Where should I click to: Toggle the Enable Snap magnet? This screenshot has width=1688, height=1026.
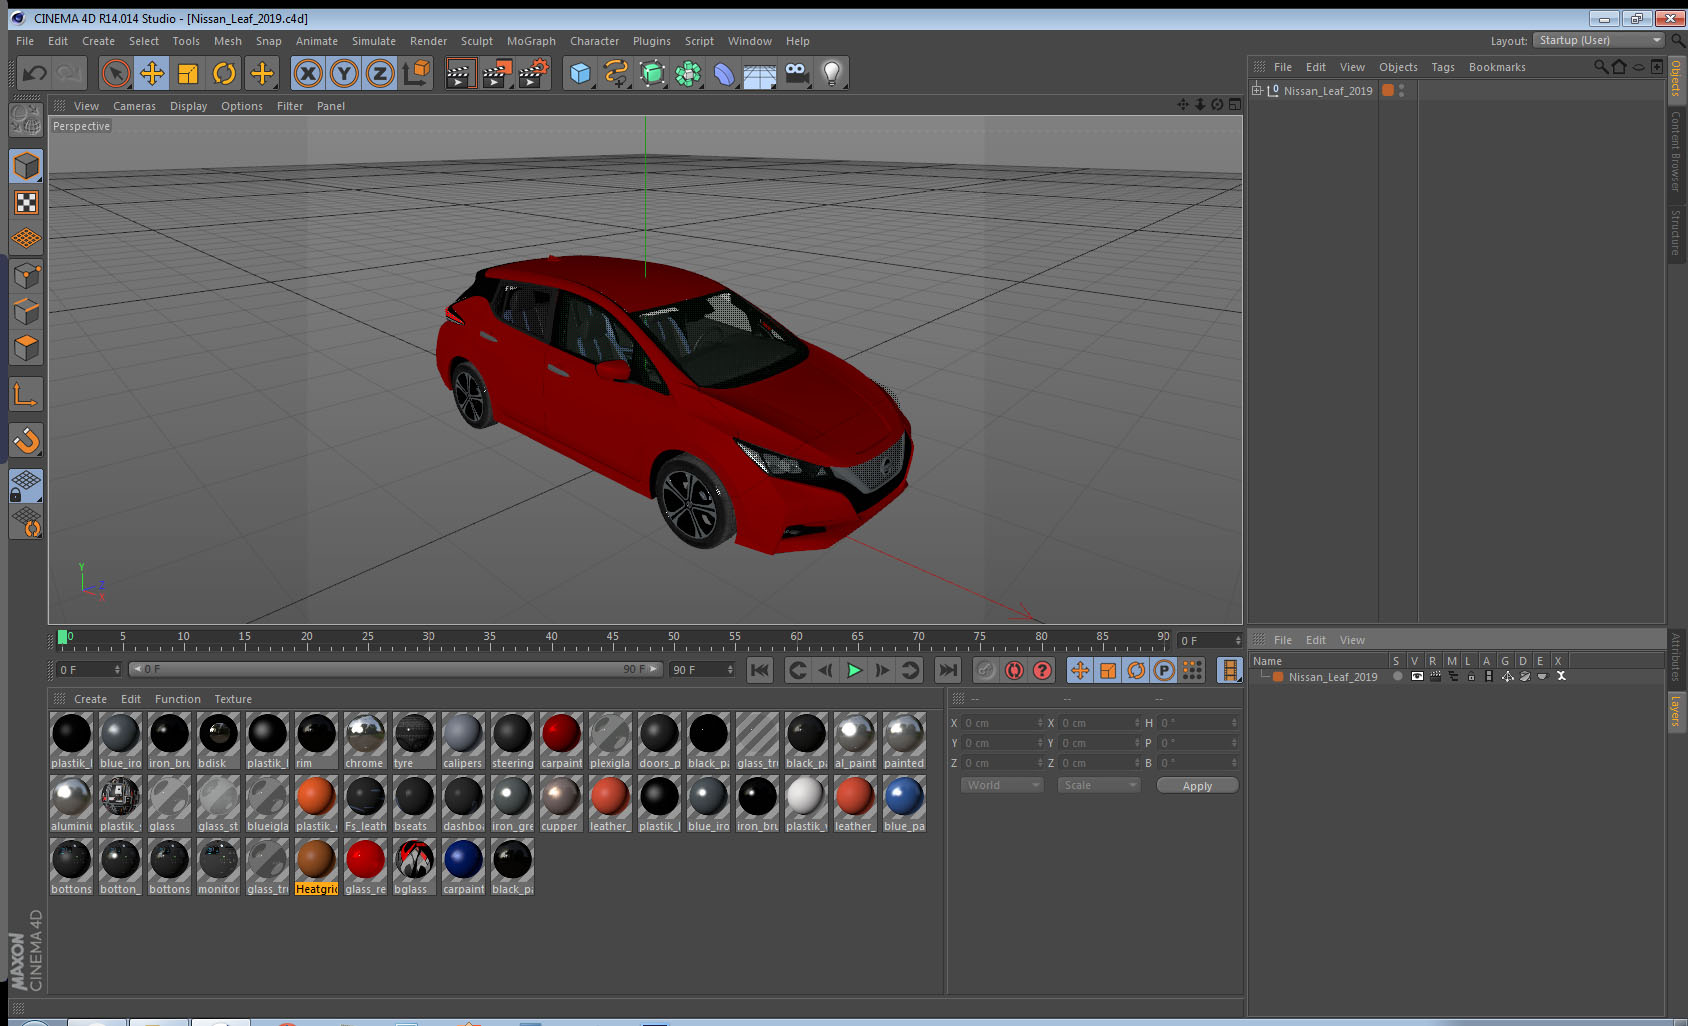pyautogui.click(x=26, y=440)
